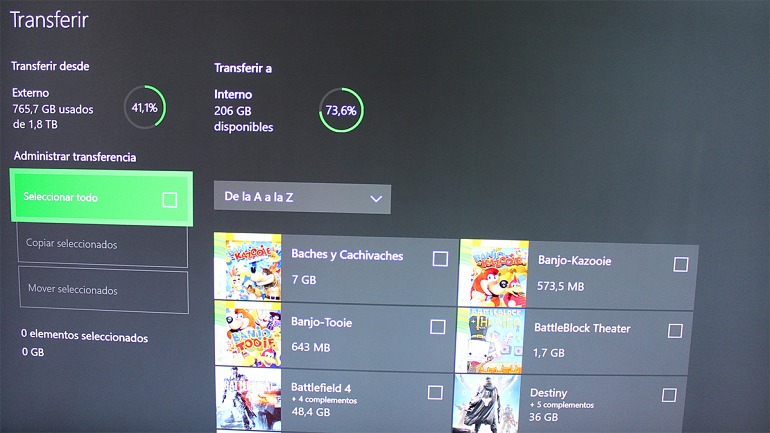Screen dimensions: 770x433
Task: Click the Baches y Cachivaches title
Action: (347, 255)
